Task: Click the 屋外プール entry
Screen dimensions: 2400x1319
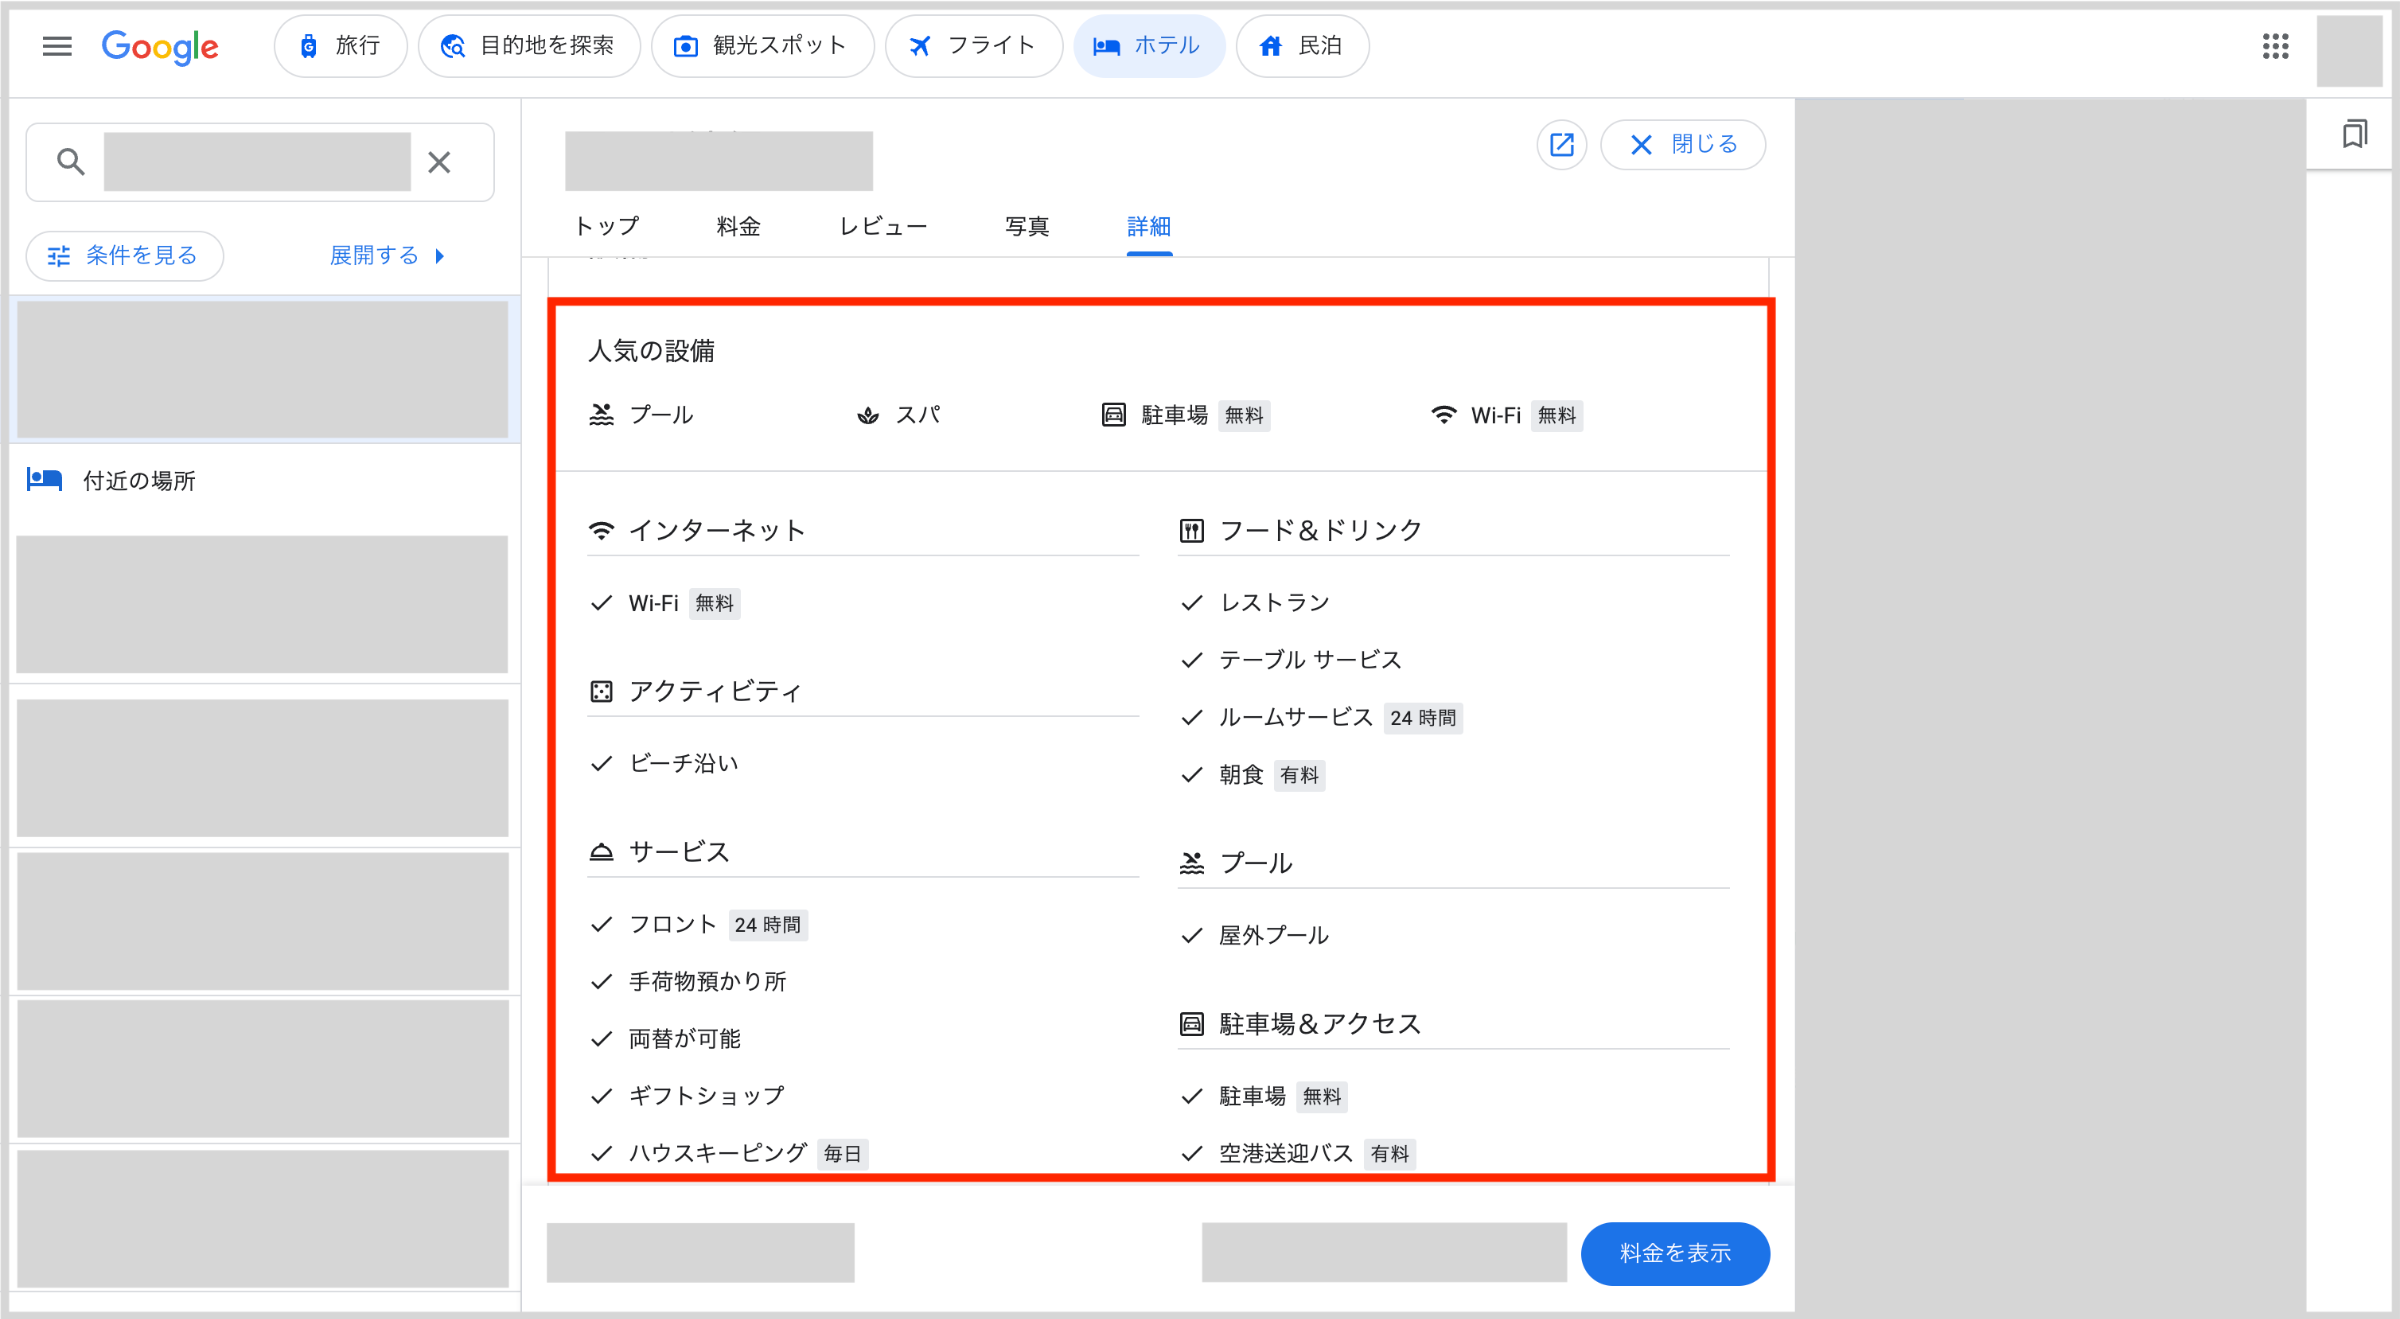Action: pos(1254,936)
